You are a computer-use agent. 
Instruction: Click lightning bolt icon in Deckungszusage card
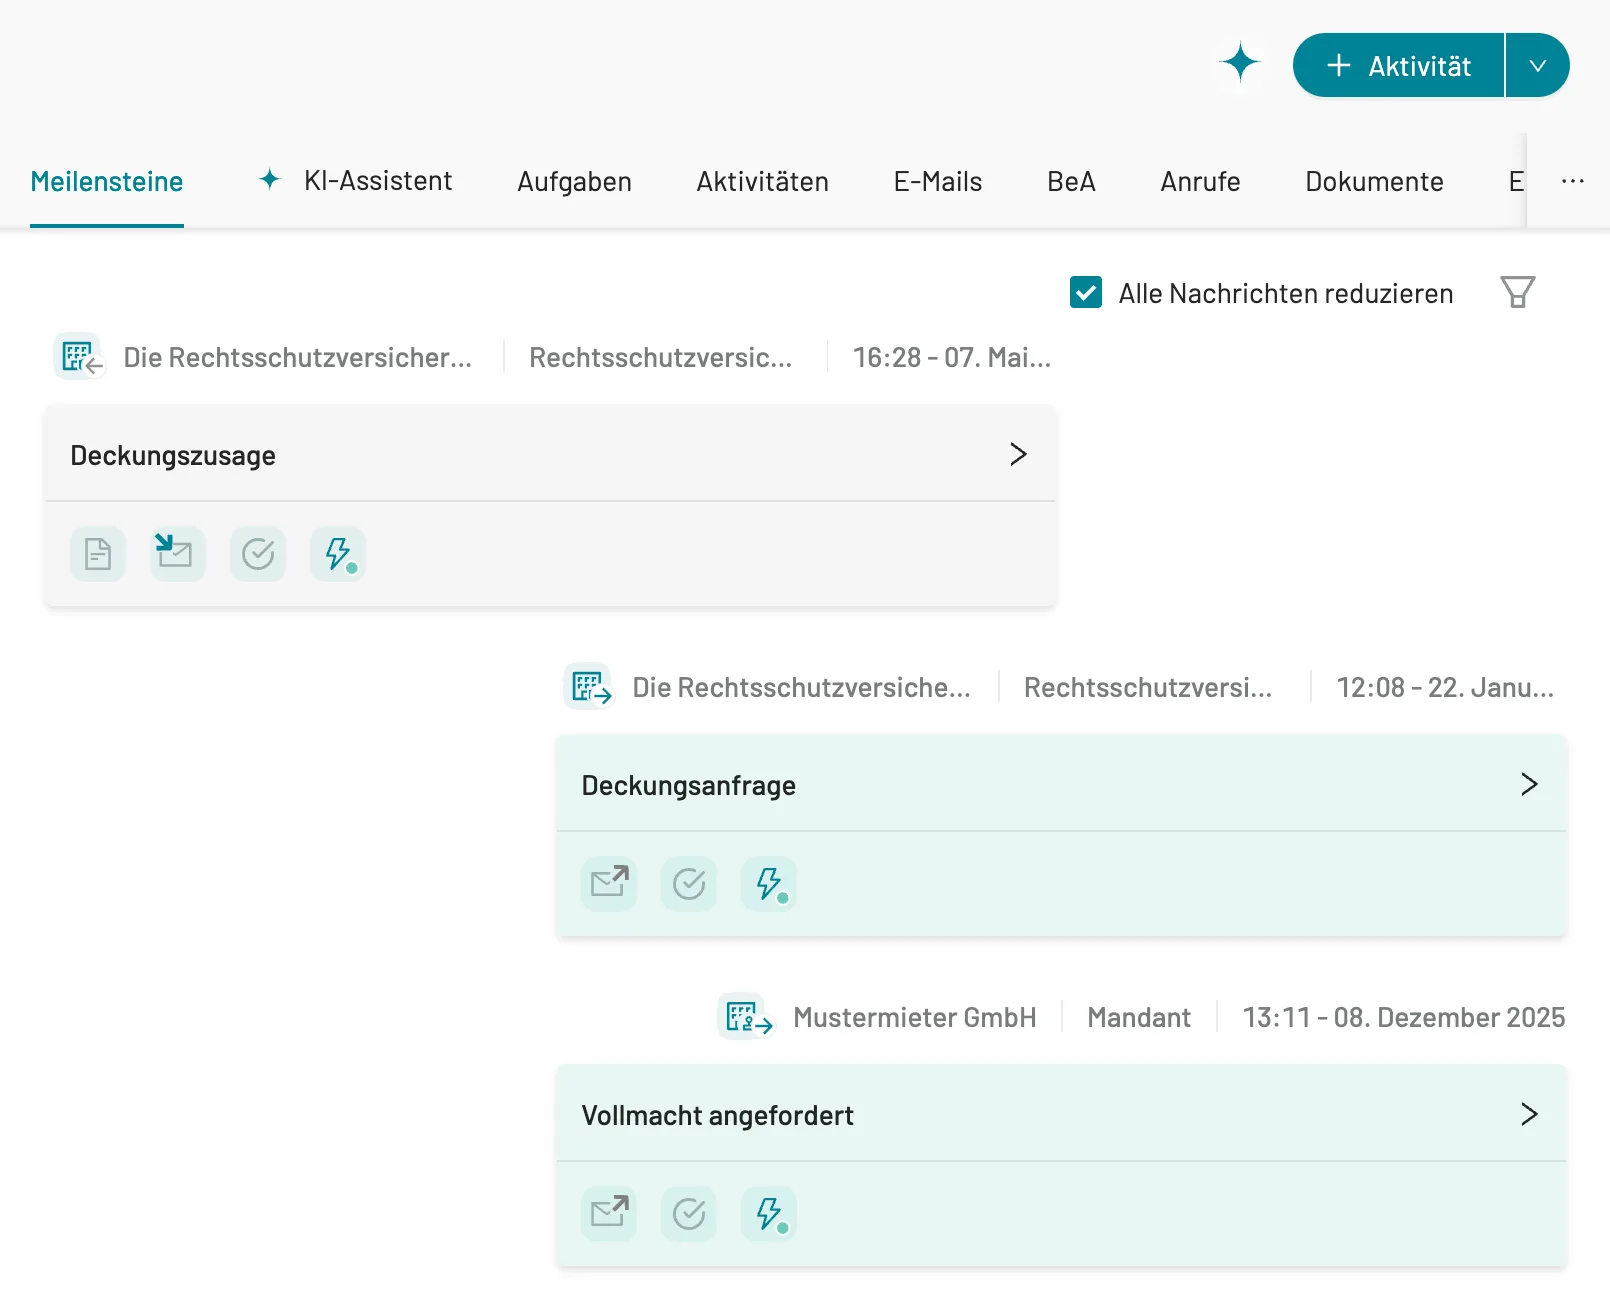pos(338,554)
